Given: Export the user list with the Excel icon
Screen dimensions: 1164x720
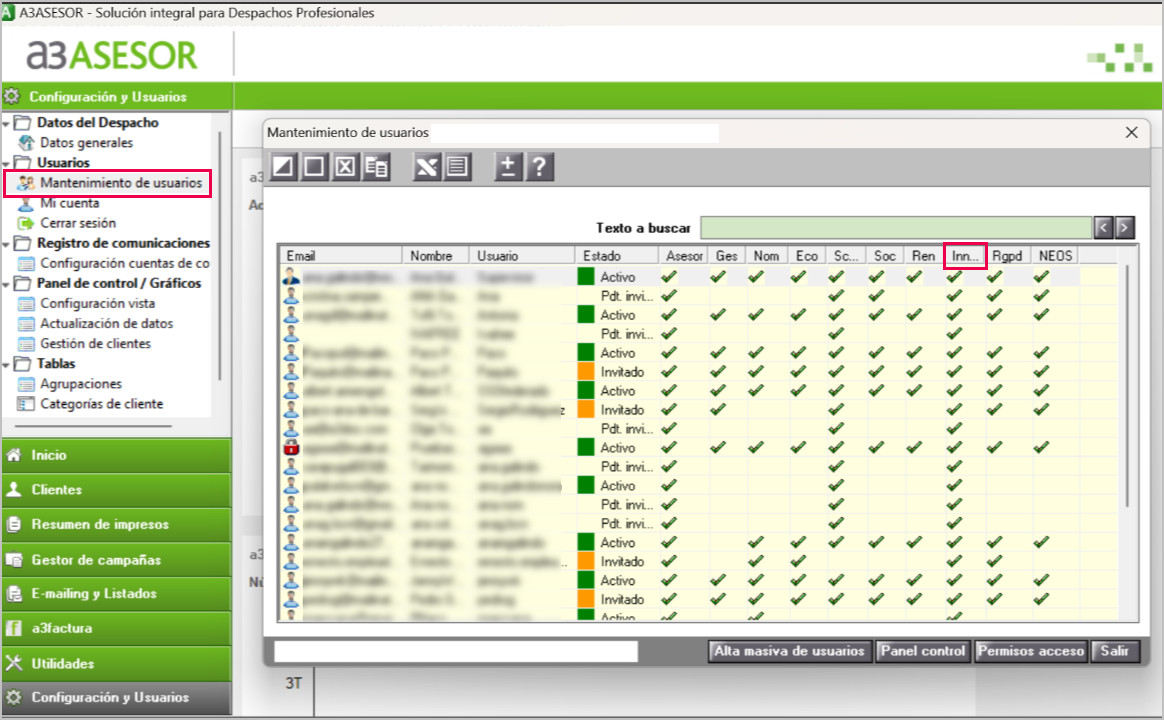Looking at the screenshot, I should coord(426,166).
